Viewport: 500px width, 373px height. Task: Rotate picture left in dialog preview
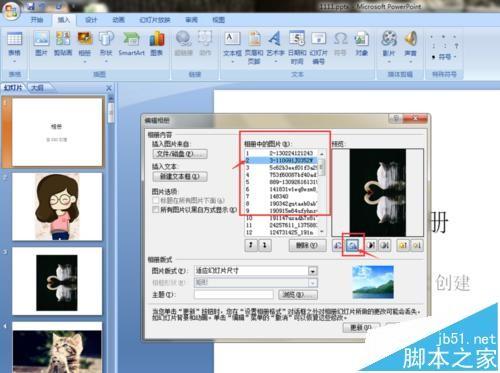(338, 246)
